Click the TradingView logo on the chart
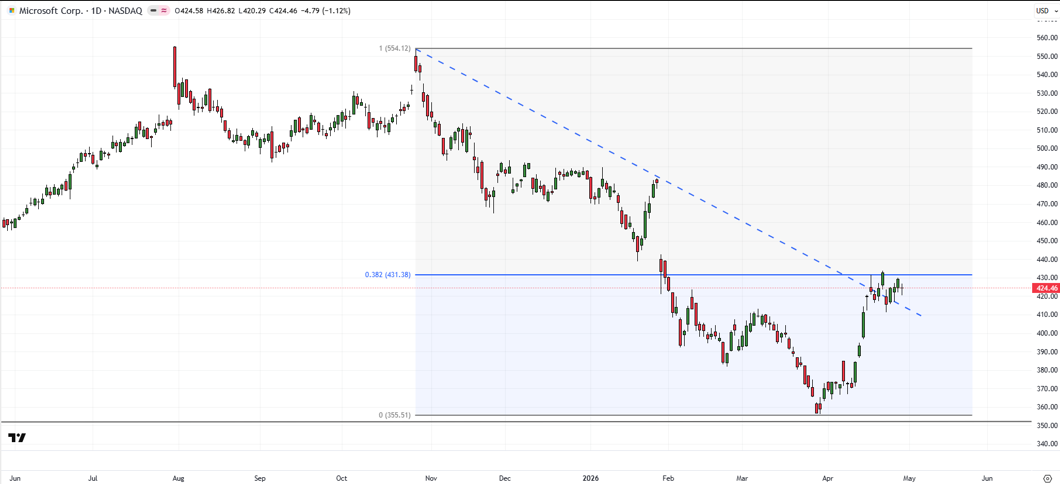Image resolution: width=1060 pixels, height=484 pixels. click(x=17, y=438)
